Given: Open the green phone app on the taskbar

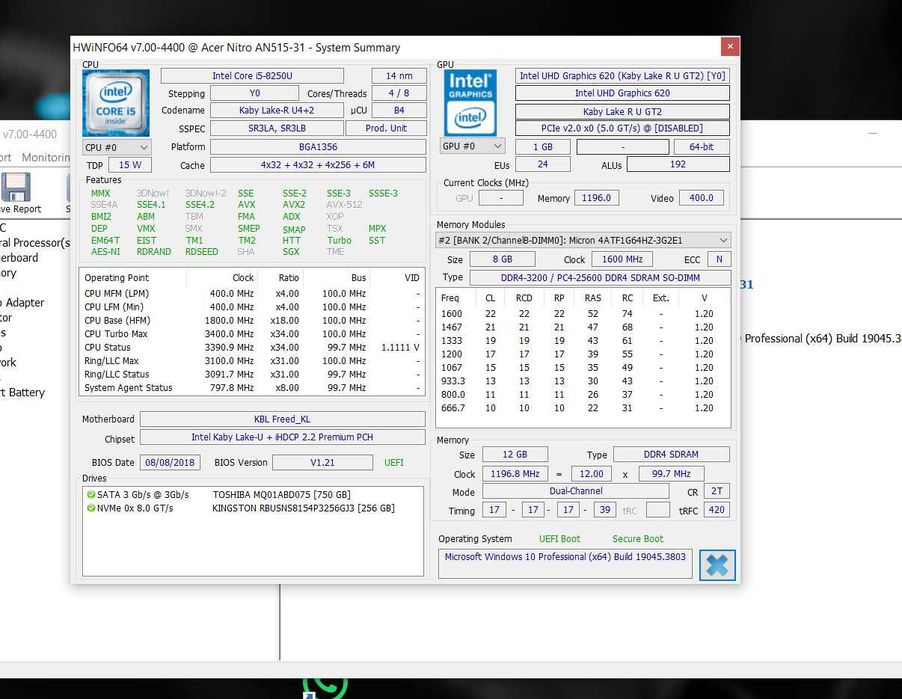Looking at the screenshot, I should click(x=326, y=687).
